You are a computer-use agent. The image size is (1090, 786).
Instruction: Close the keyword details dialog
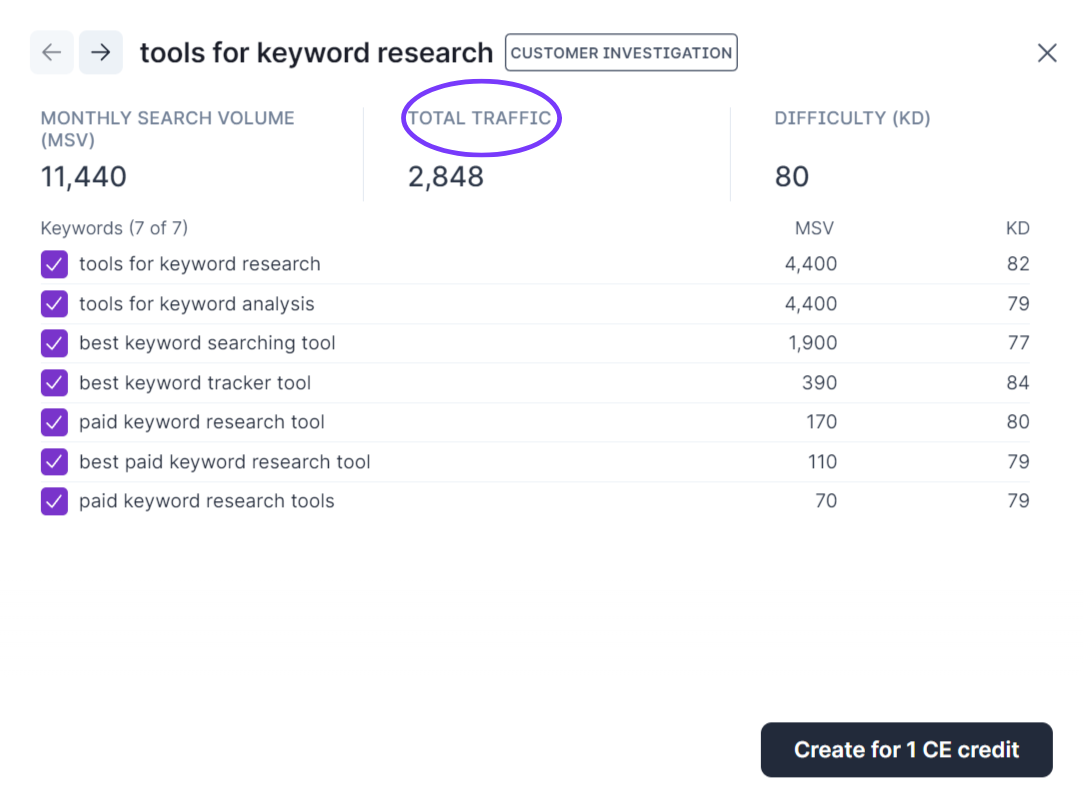pyautogui.click(x=1047, y=53)
